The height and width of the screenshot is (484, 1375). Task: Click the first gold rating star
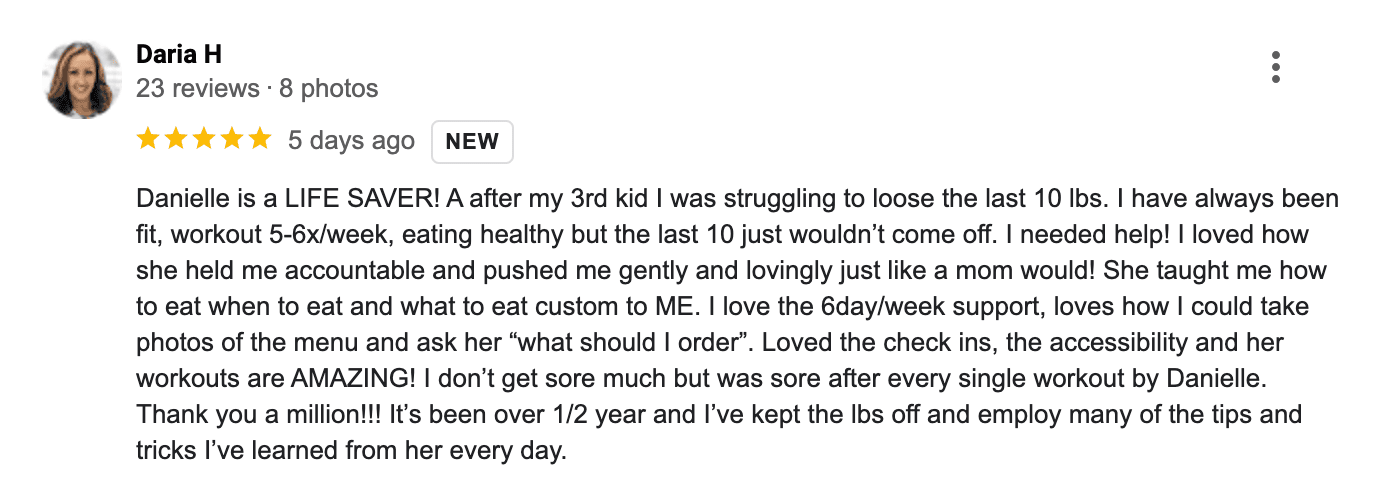tap(149, 139)
